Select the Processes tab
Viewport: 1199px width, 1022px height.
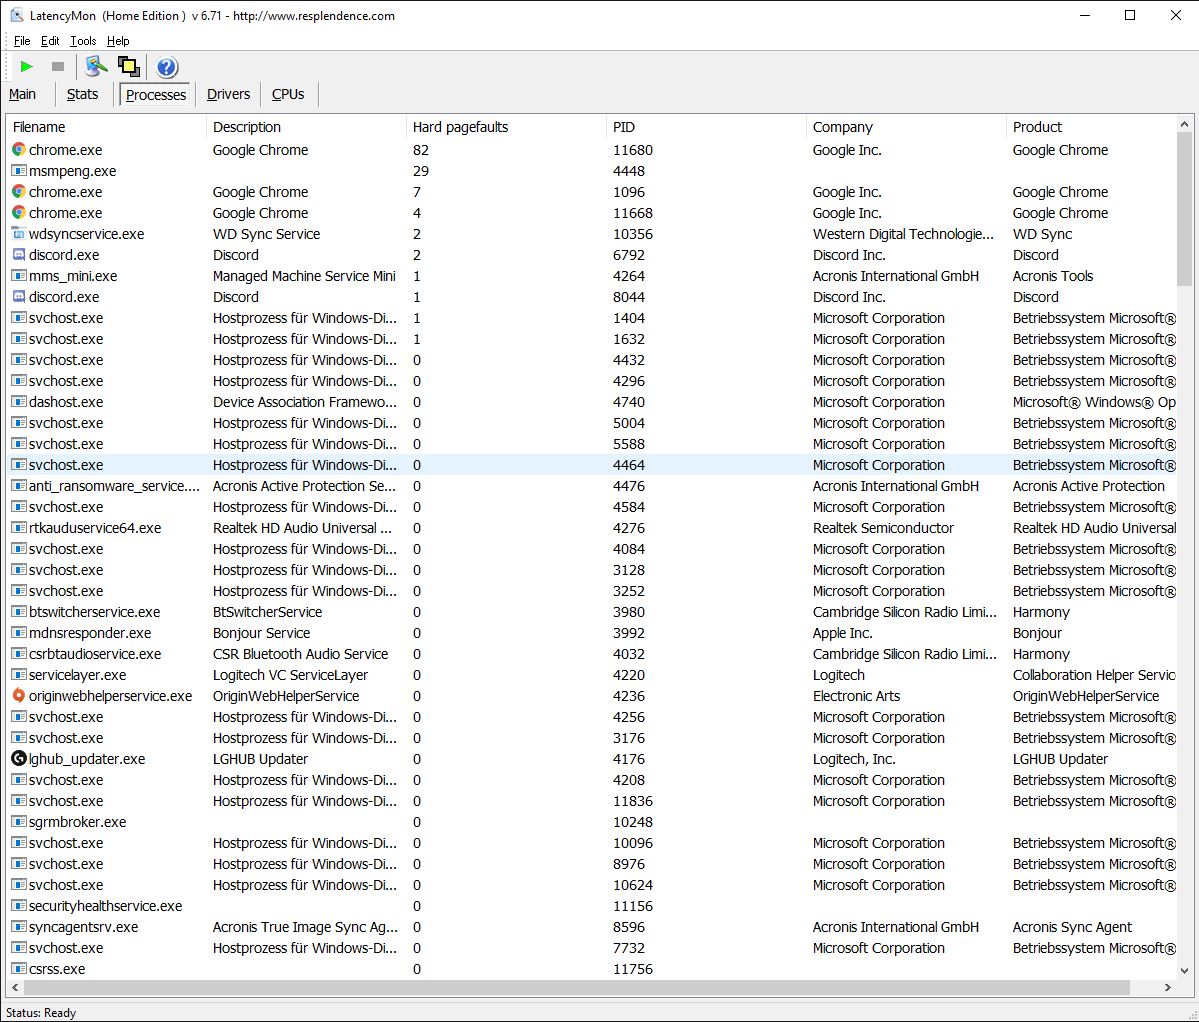[x=156, y=95]
